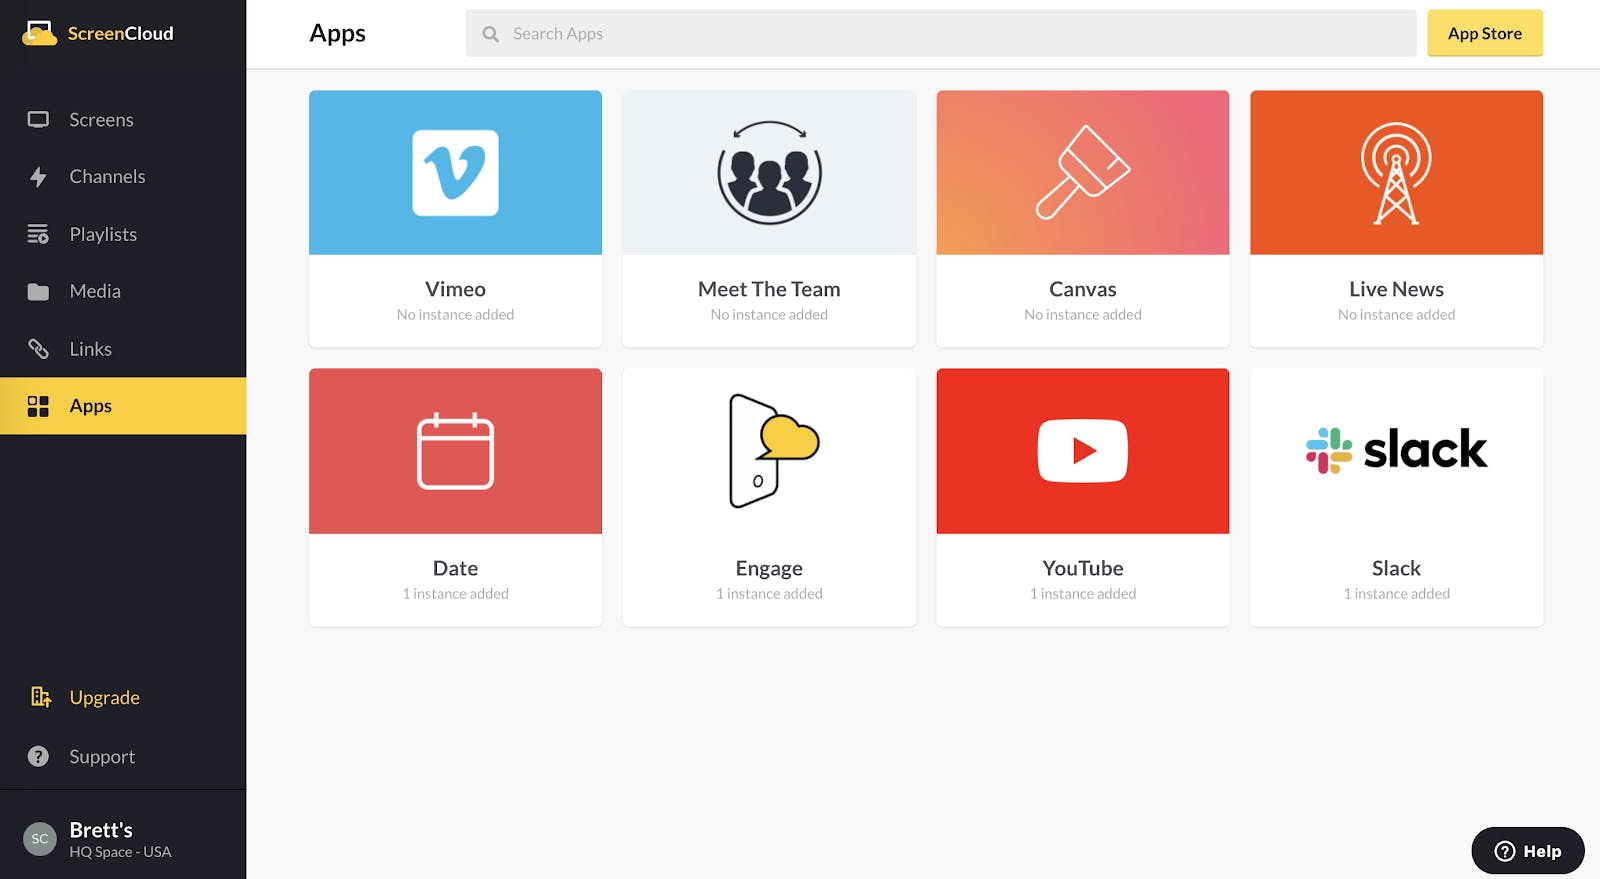Click the SC account avatar

pos(40,839)
